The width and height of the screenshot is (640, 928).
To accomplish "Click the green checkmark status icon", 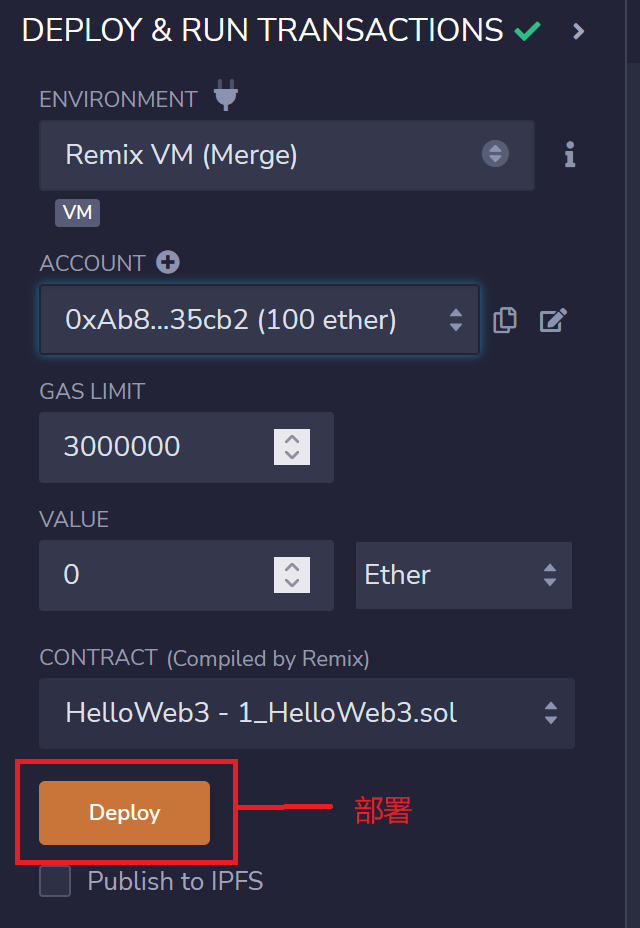I will point(527,32).
